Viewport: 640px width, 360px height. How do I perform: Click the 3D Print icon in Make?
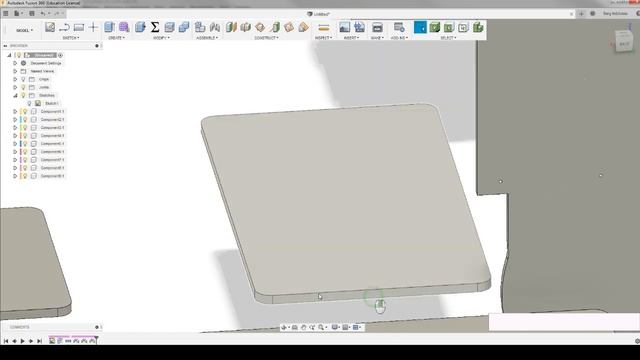tap(377, 28)
